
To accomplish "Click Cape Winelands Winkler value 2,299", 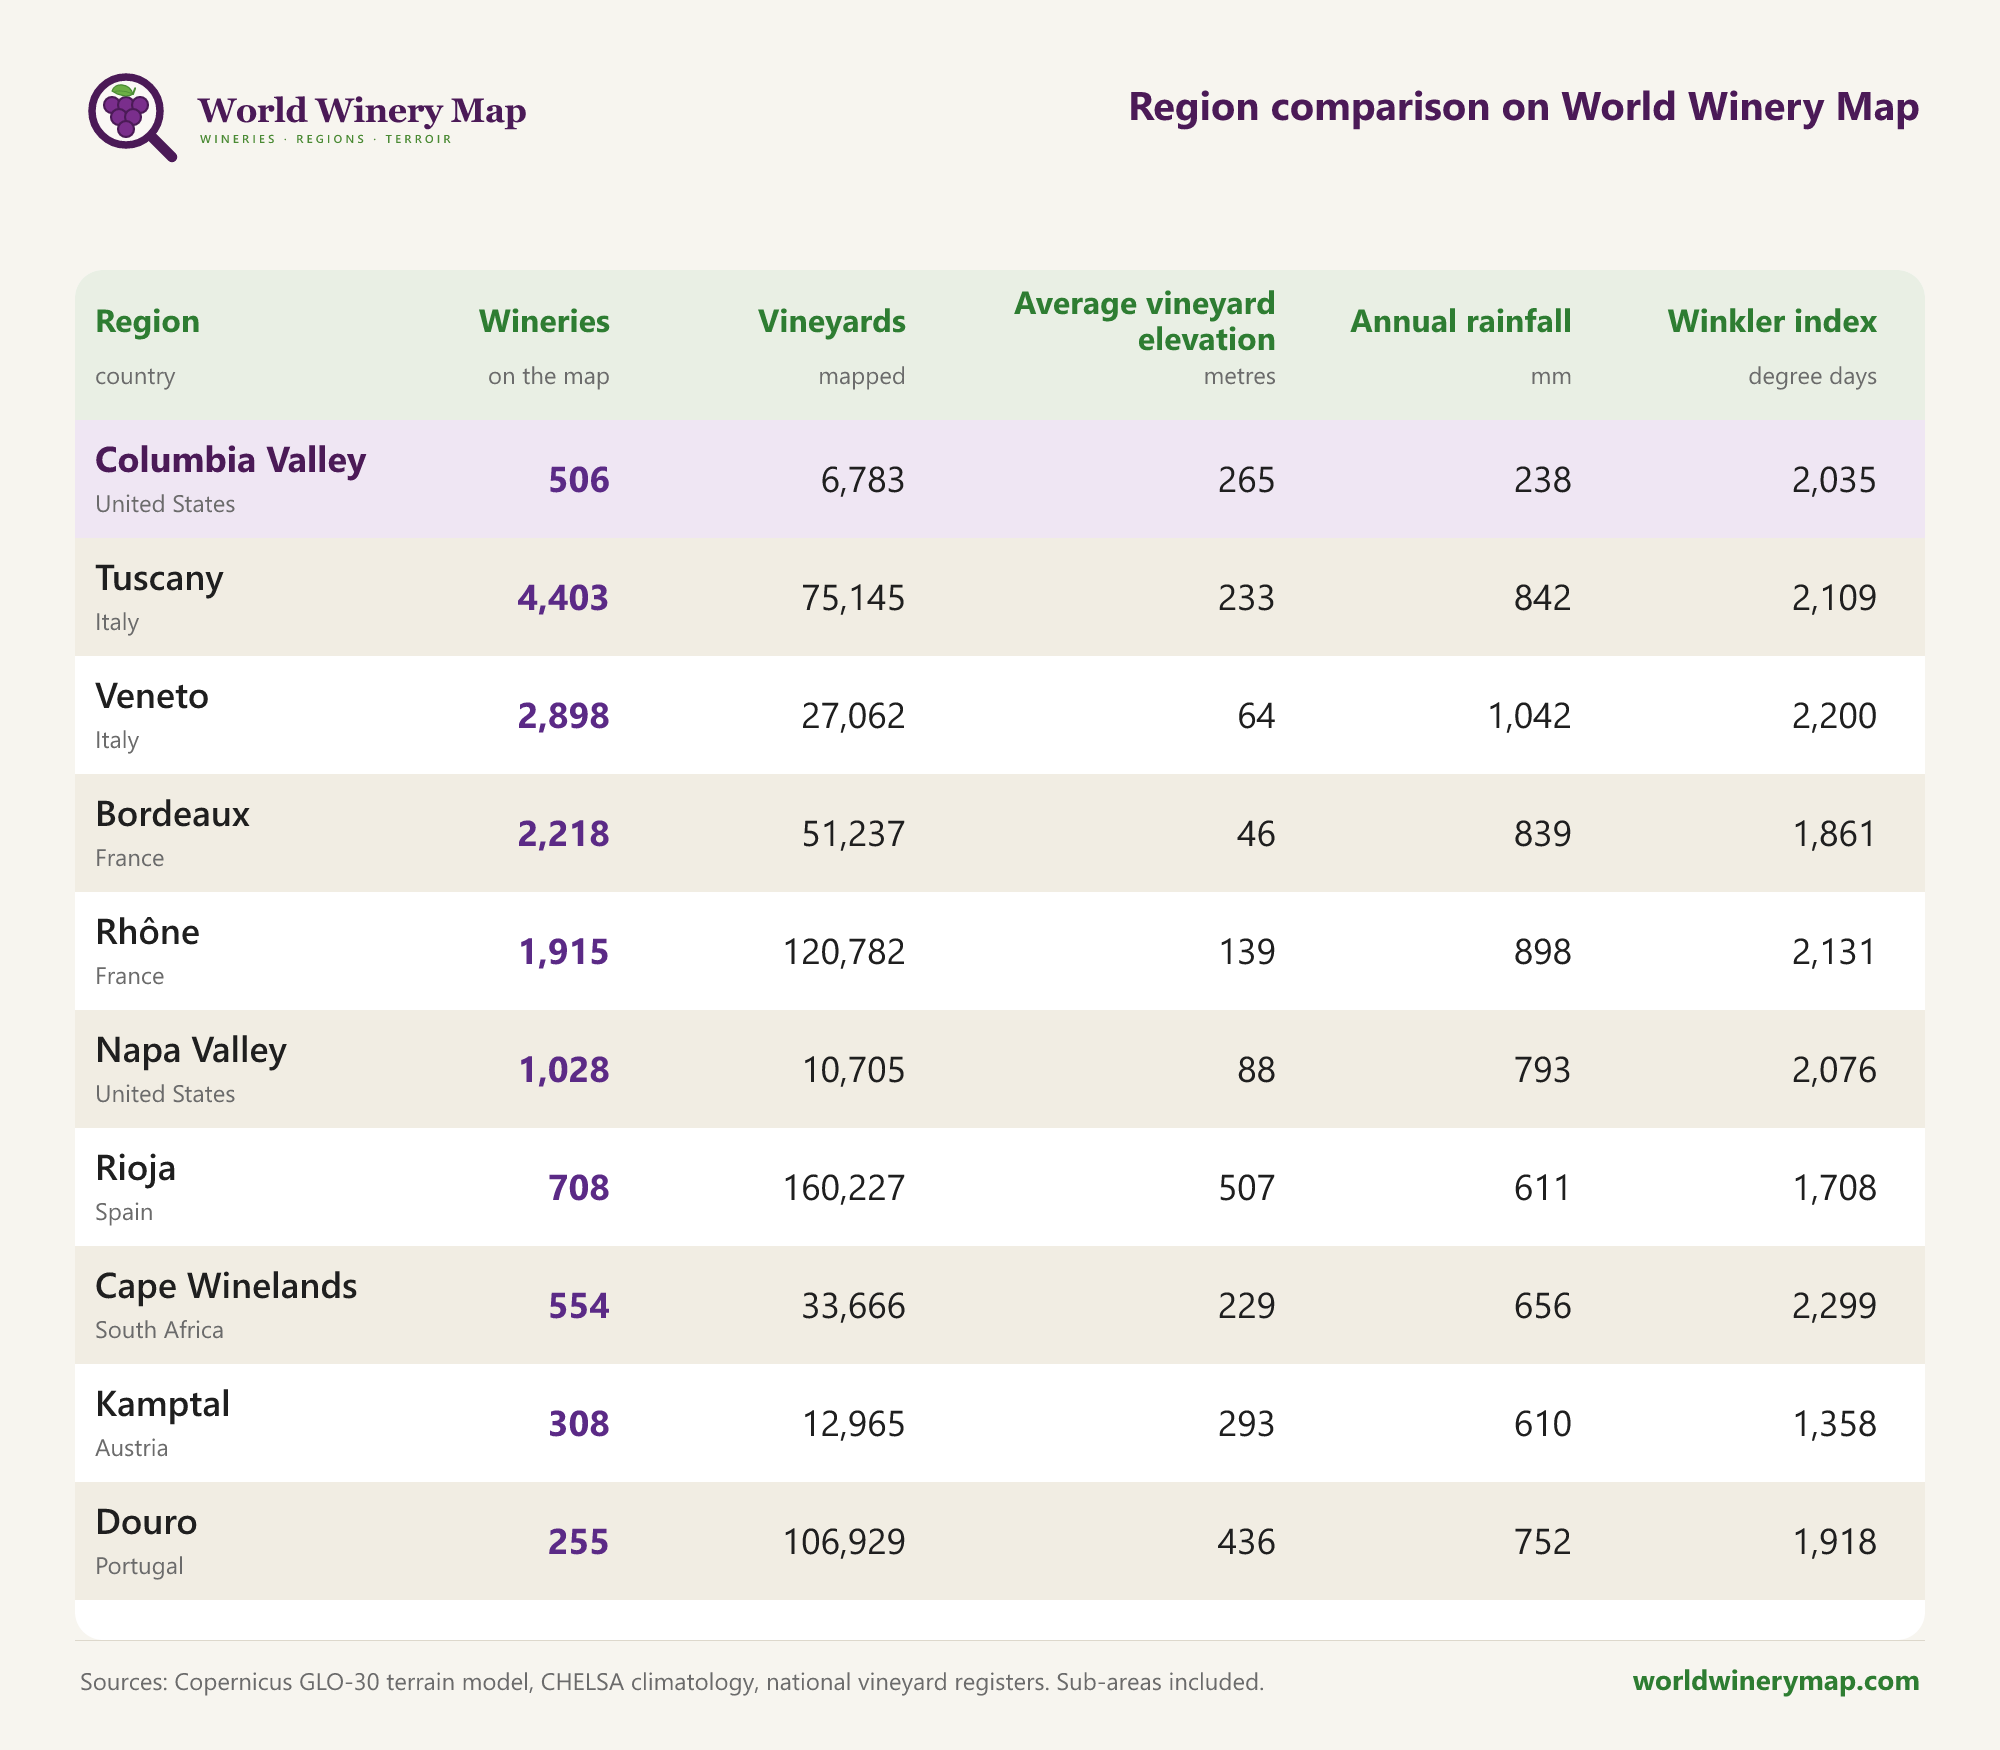I will click(1834, 1306).
